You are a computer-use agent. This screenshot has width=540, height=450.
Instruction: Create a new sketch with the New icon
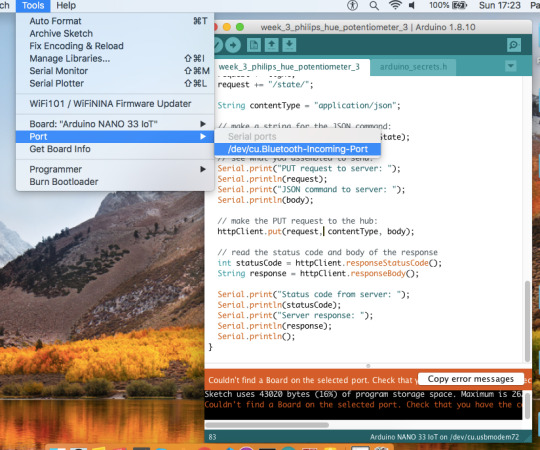(x=254, y=45)
